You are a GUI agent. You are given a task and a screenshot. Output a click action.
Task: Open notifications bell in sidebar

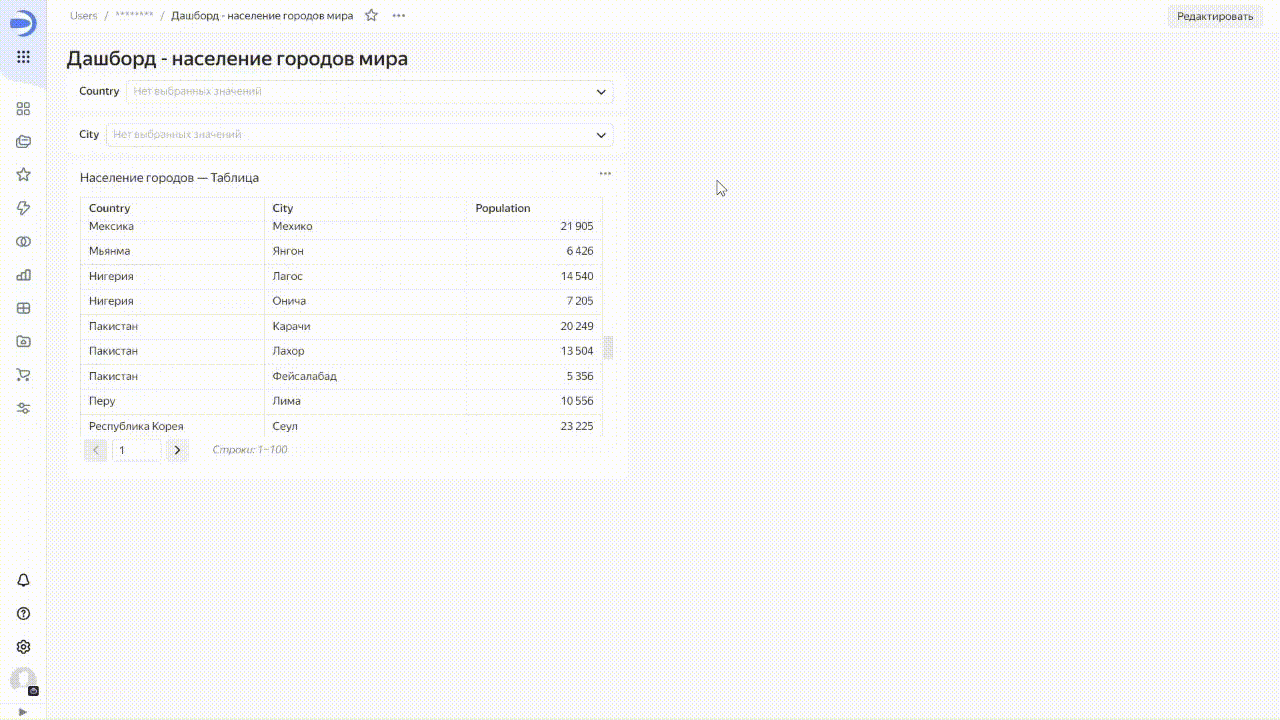pyautogui.click(x=23, y=581)
